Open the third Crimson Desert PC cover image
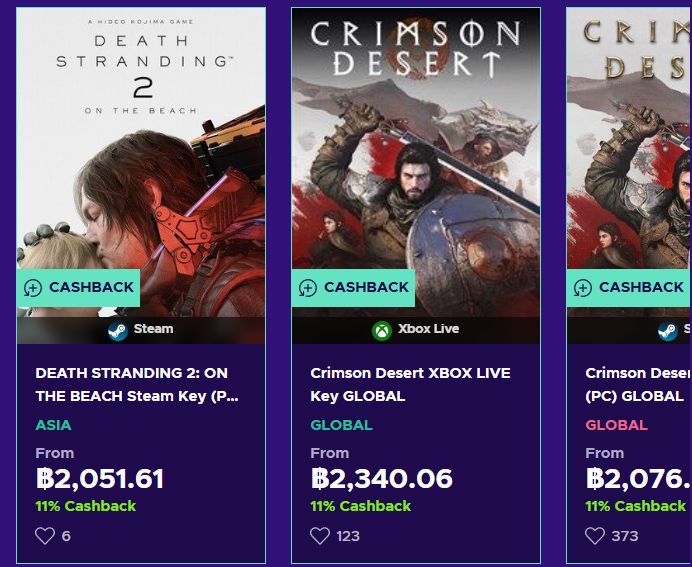This screenshot has height=567, width=692. 630,150
